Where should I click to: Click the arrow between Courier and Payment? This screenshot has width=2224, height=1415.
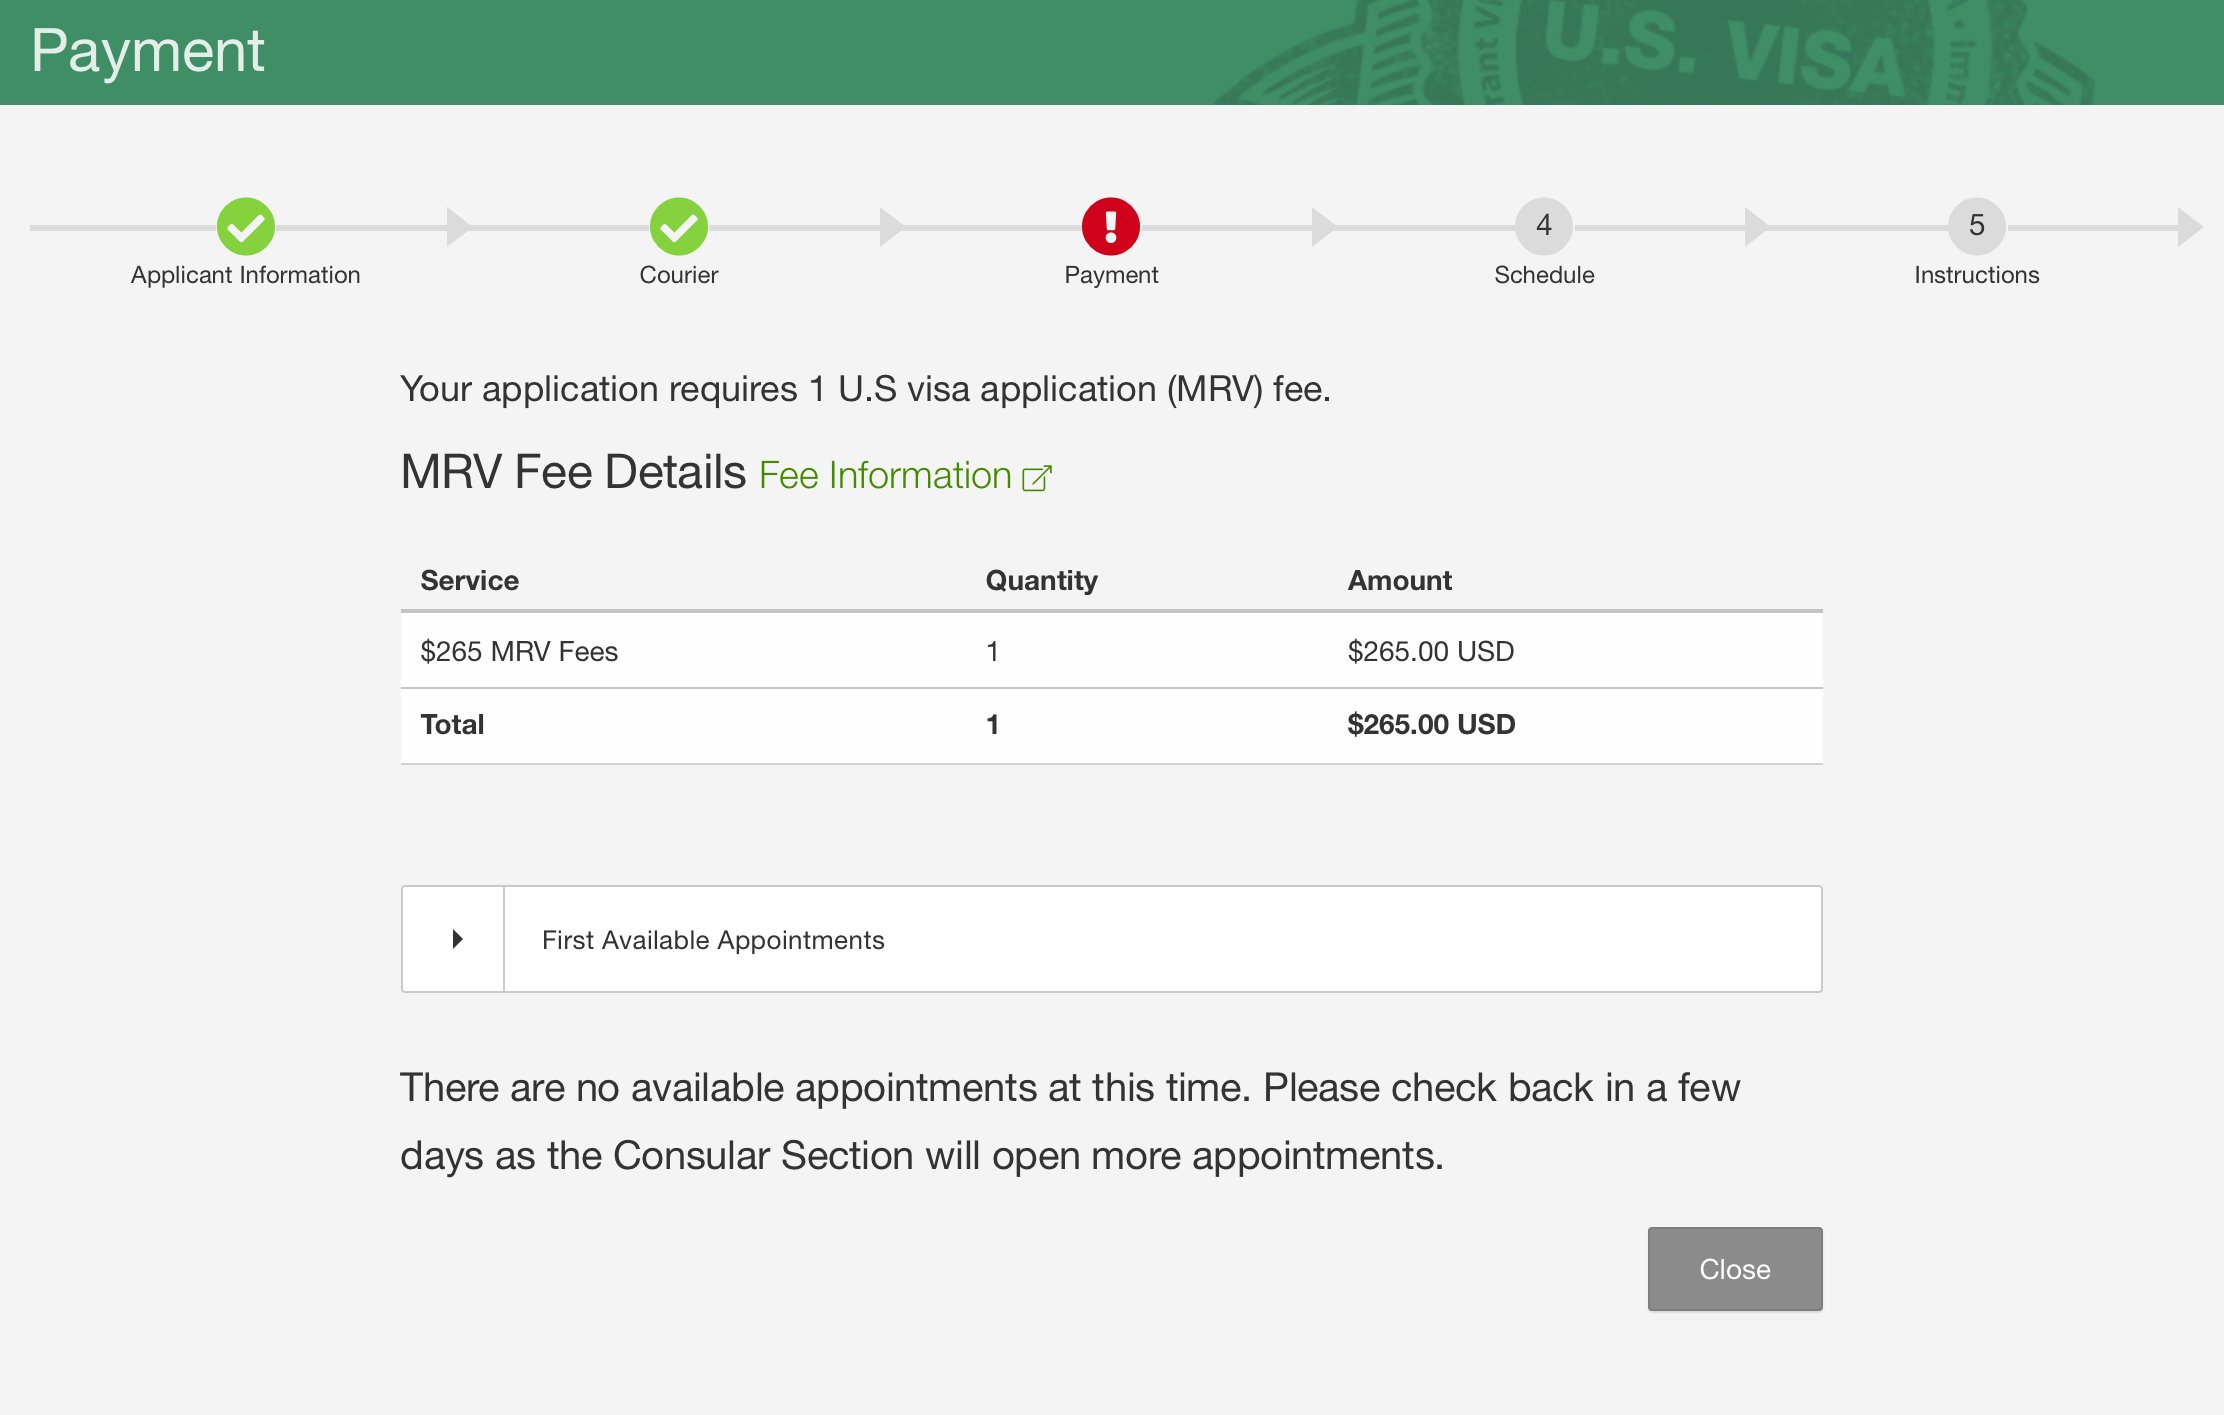click(890, 227)
